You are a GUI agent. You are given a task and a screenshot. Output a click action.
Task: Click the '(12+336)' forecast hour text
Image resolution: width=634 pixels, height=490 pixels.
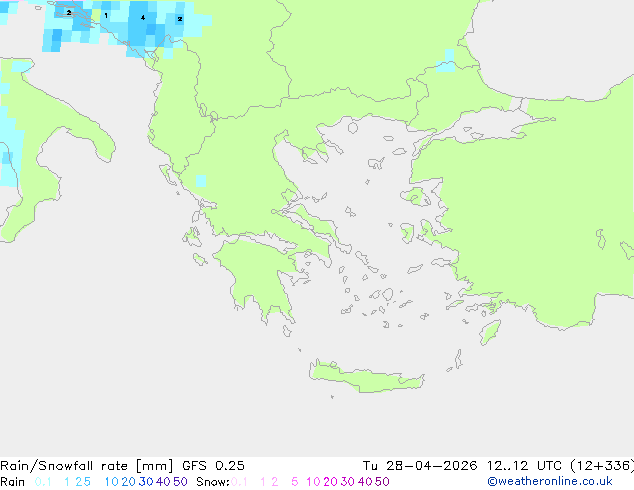pos(602,466)
